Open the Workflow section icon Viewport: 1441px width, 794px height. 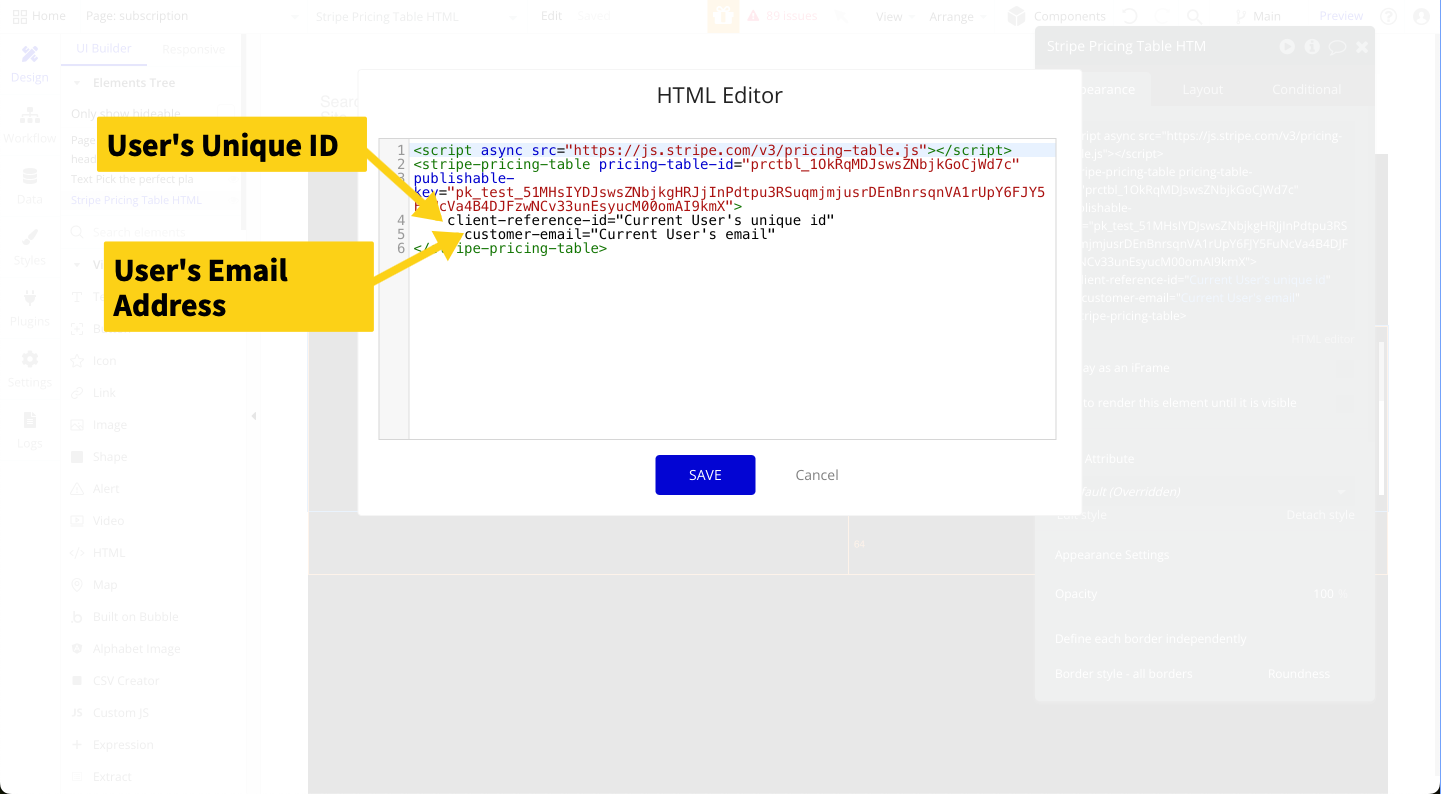pyautogui.click(x=29, y=124)
